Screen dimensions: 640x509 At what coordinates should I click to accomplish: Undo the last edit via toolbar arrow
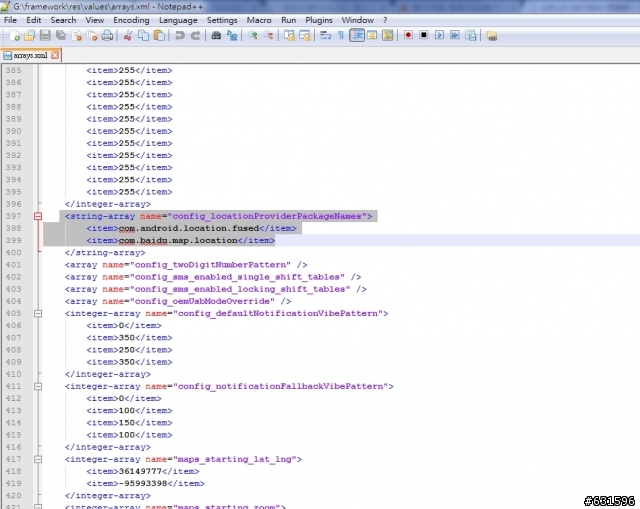(180, 36)
